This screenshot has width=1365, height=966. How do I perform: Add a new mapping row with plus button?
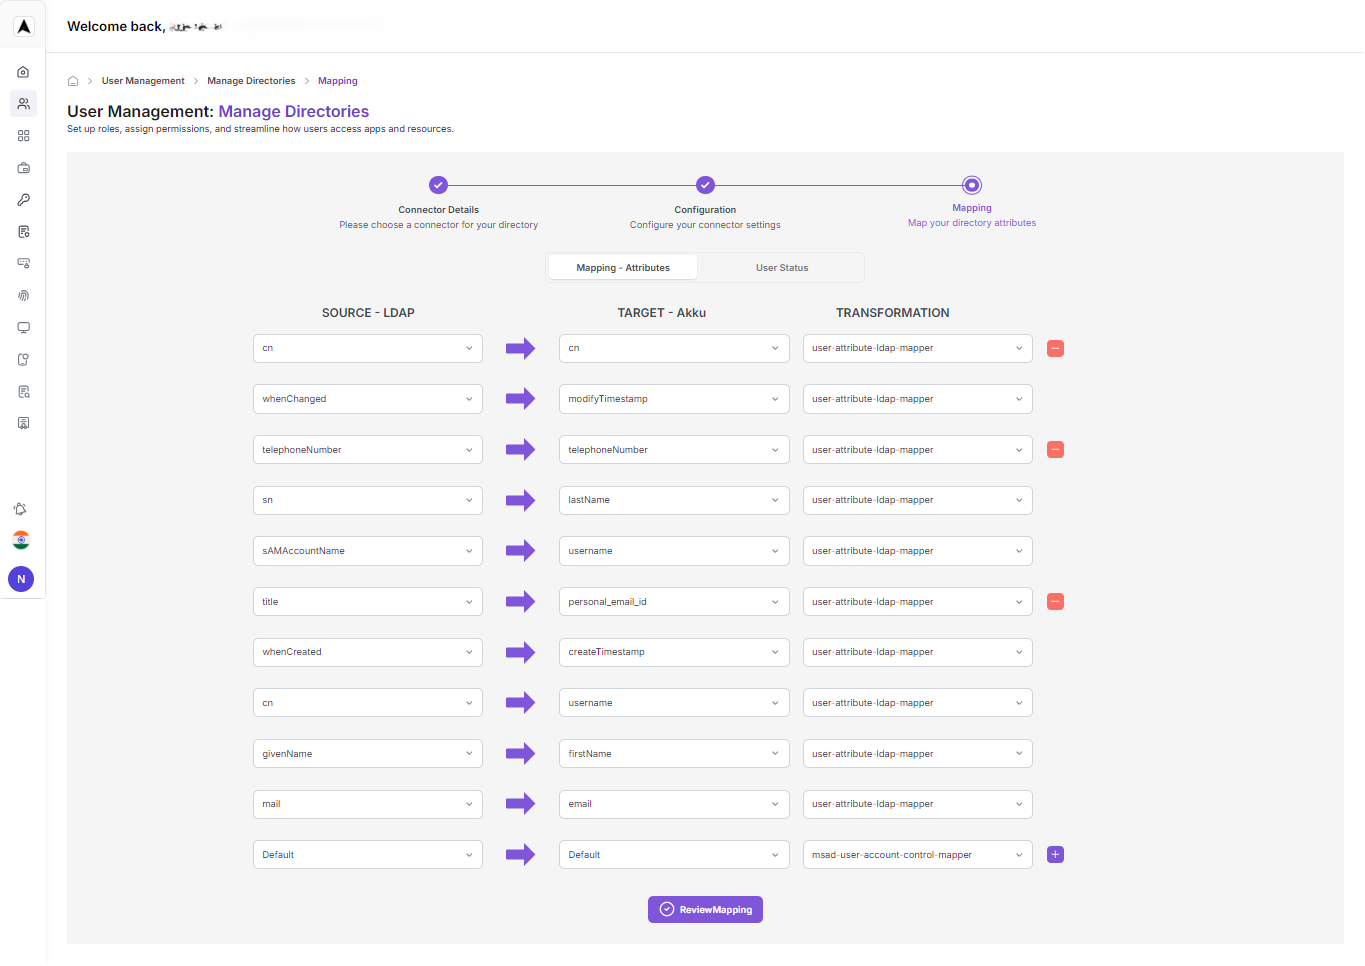point(1055,854)
